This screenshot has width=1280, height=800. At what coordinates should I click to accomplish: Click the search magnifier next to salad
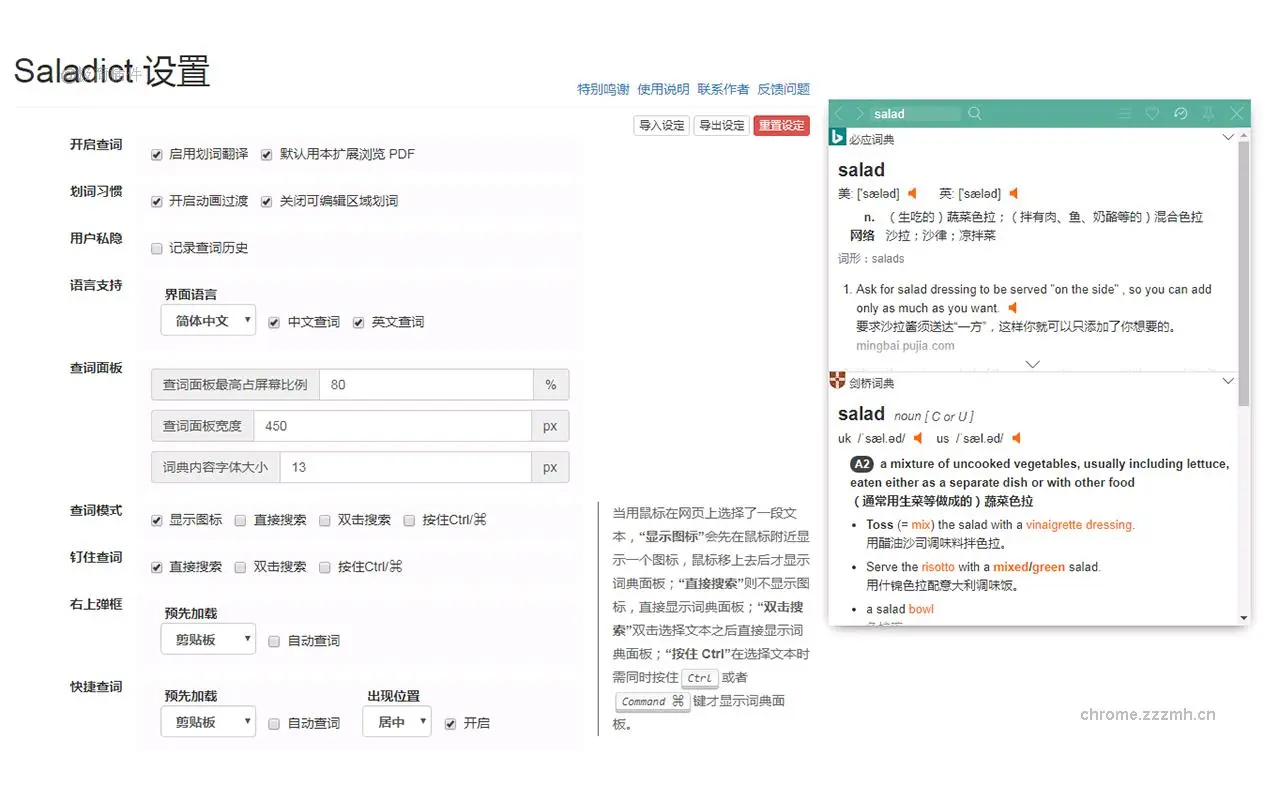974,113
